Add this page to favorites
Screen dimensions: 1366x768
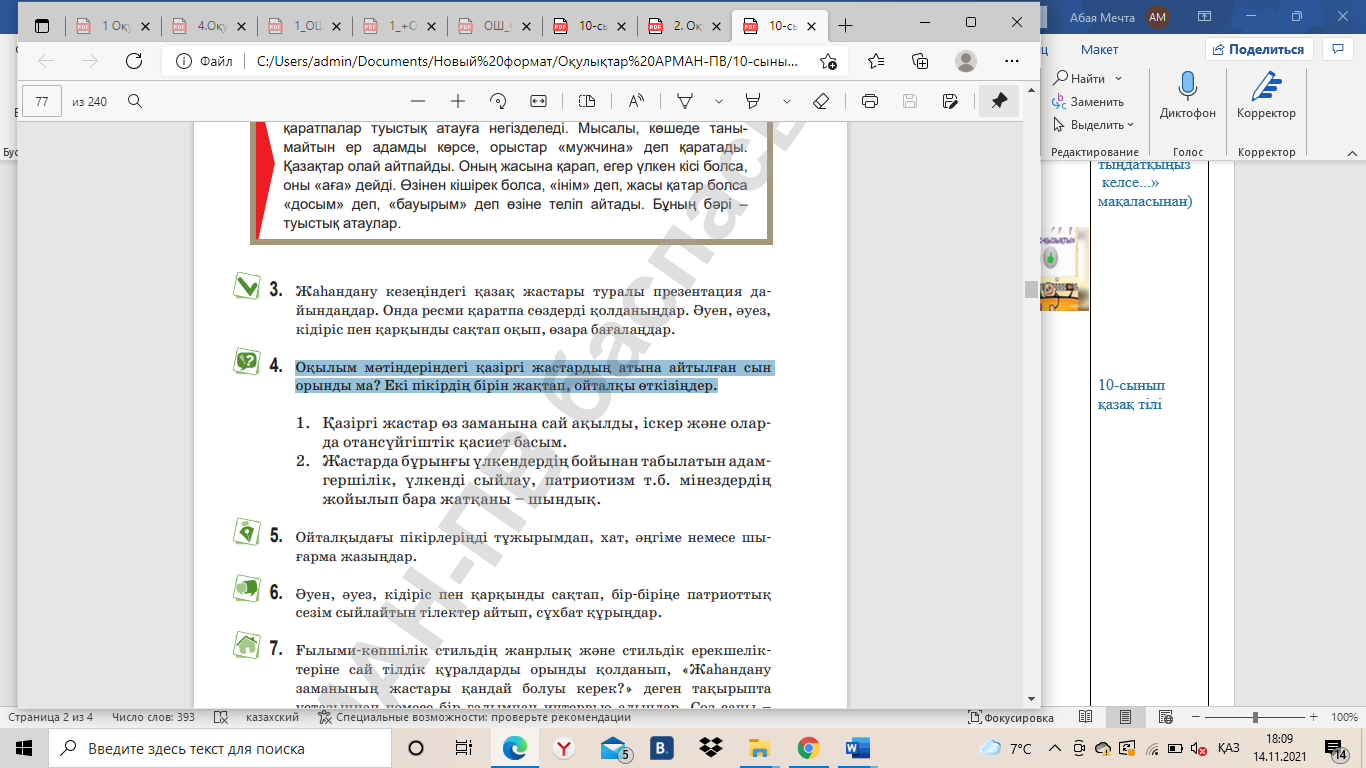tap(828, 61)
